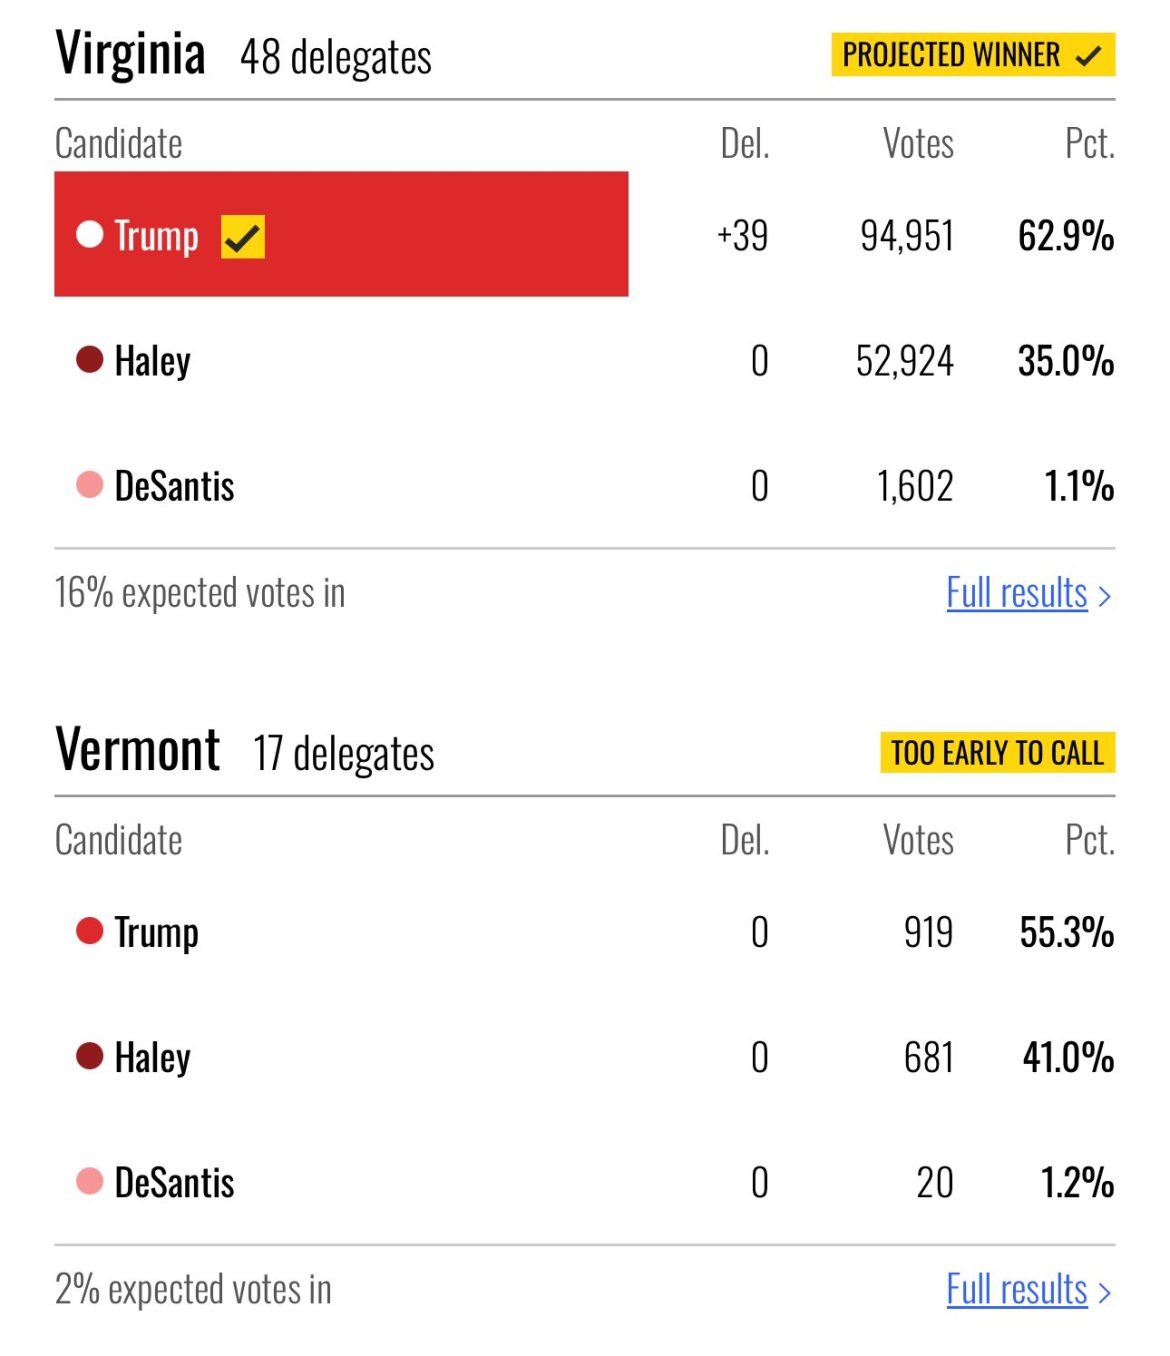
Task: Open Vermont full results link
Action: tap(1016, 1290)
